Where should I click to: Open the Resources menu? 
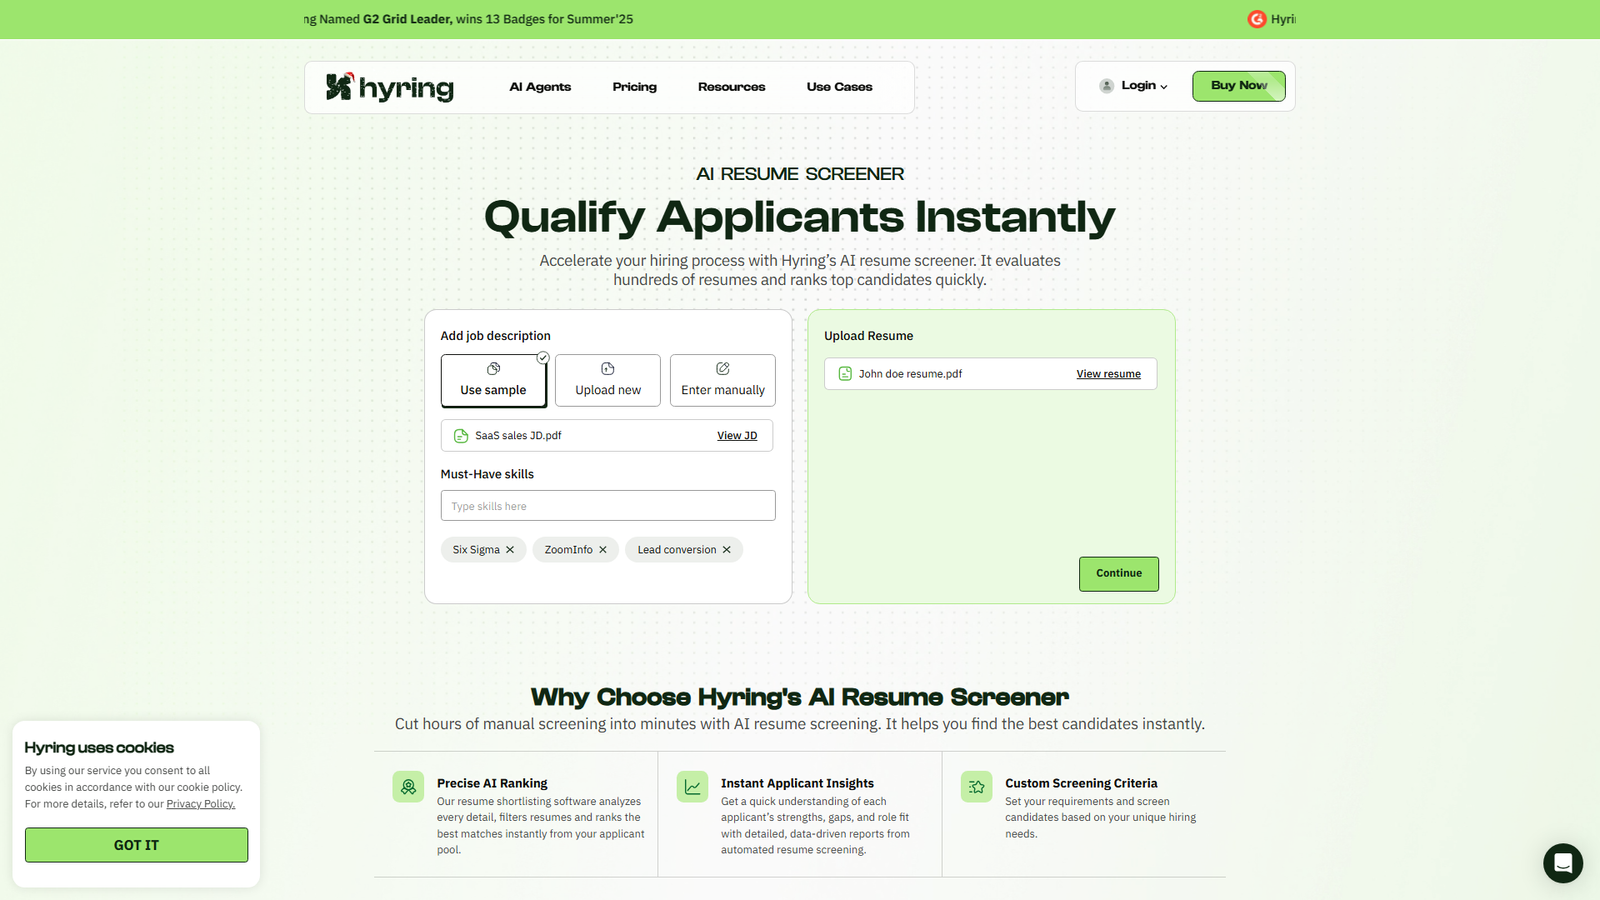tap(731, 87)
